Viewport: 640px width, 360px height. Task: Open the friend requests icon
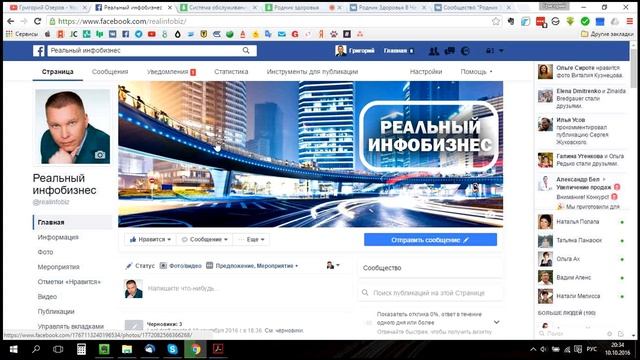[x=434, y=51]
